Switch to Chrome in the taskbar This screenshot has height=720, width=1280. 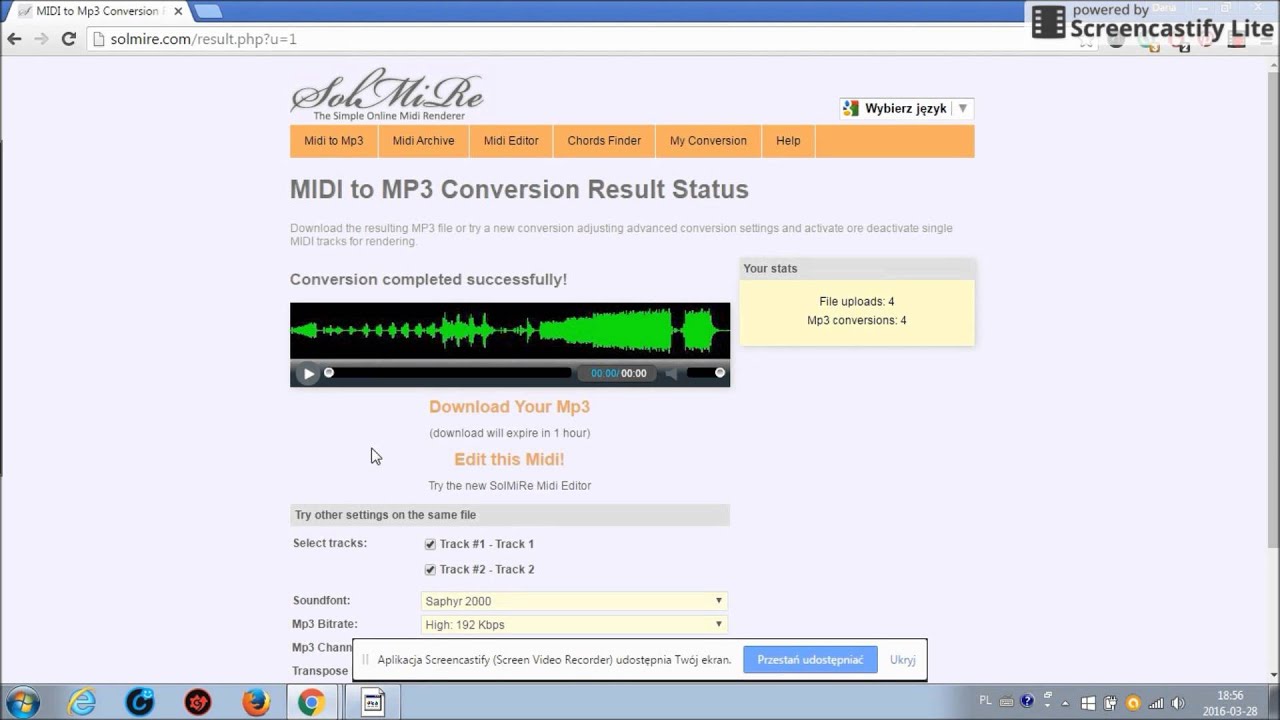pyautogui.click(x=311, y=702)
